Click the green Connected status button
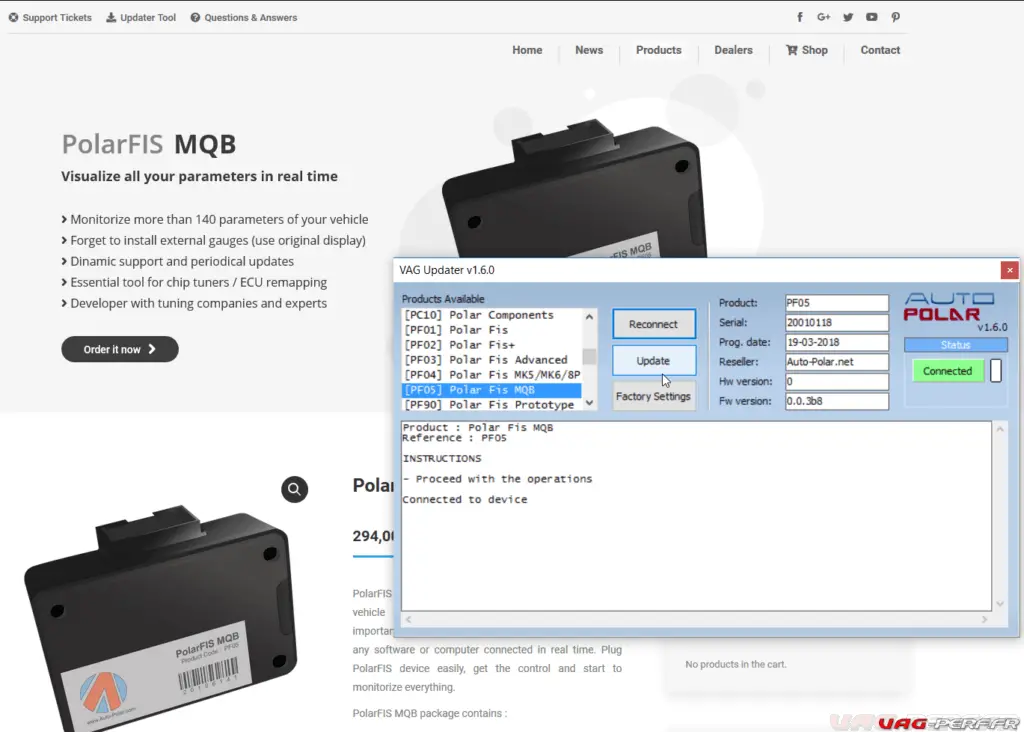This screenshot has width=1024, height=732. tap(948, 371)
